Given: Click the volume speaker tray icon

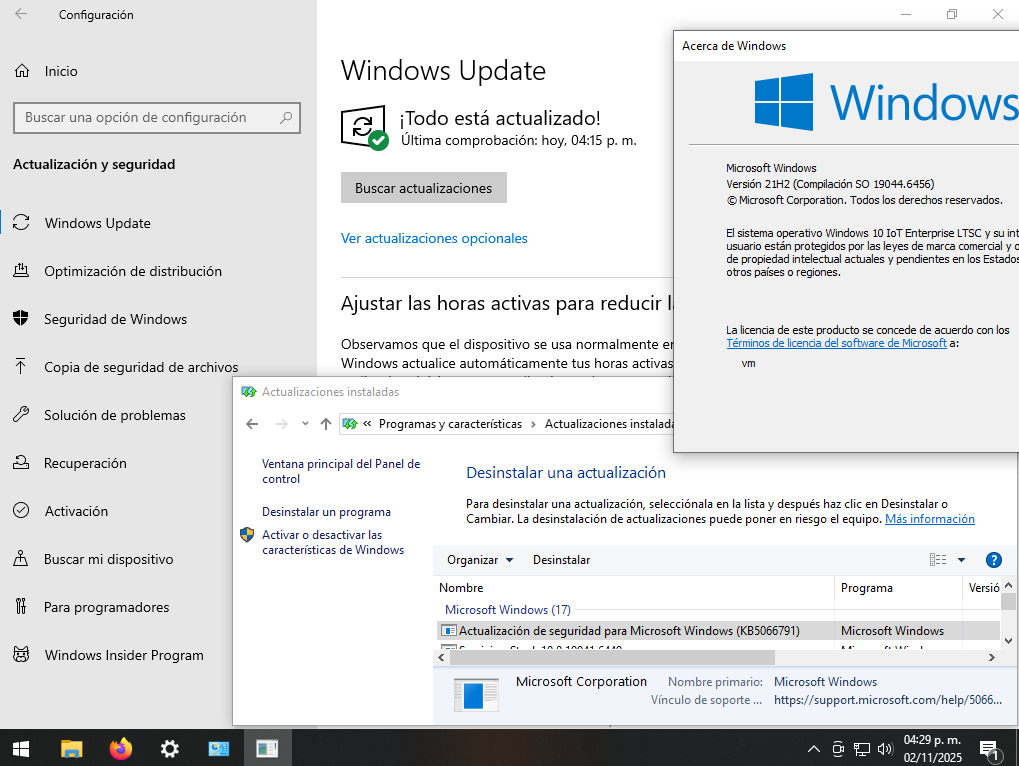Looking at the screenshot, I should pyautogui.click(x=885, y=749).
